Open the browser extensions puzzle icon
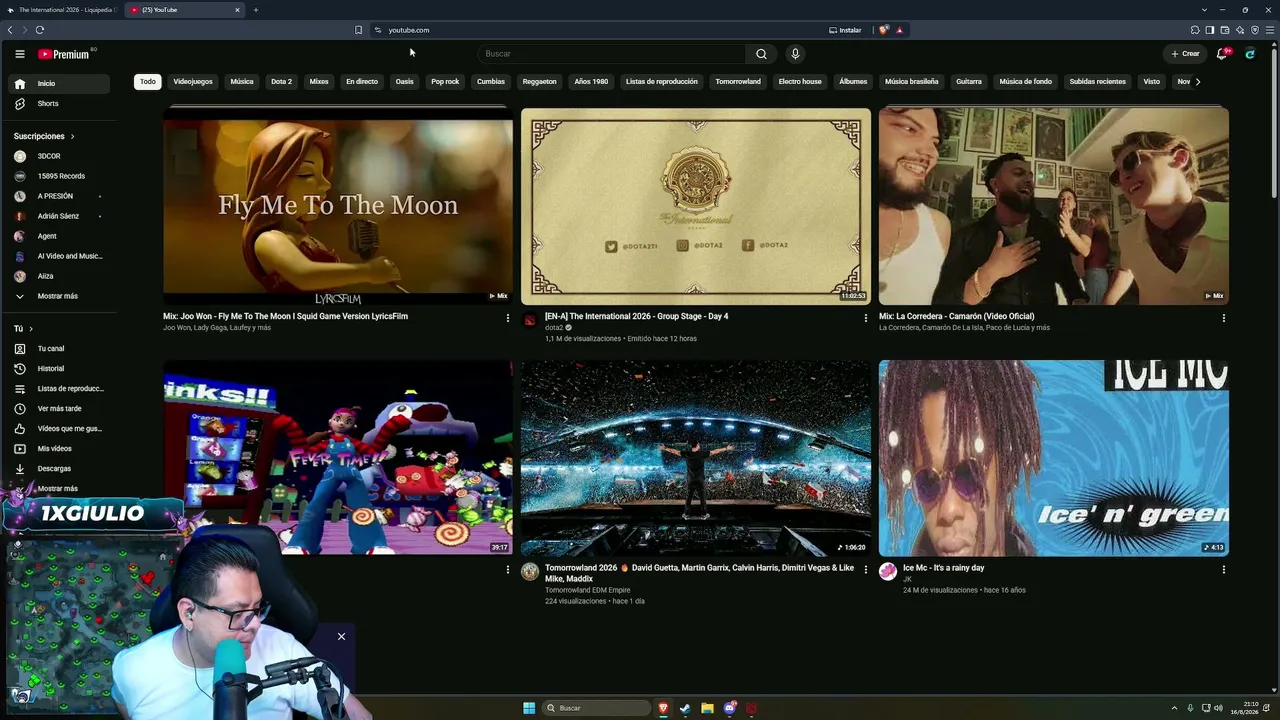Viewport: 1280px width, 720px height. pos(1195,30)
